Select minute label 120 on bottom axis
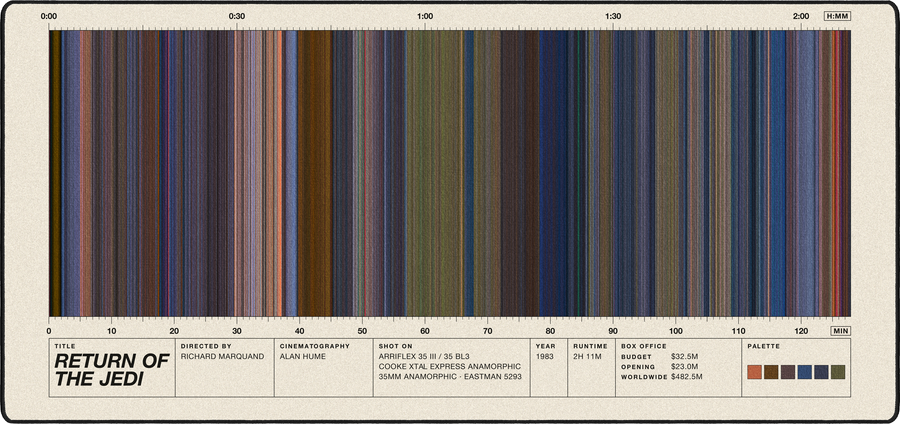The image size is (900, 424). pos(801,331)
